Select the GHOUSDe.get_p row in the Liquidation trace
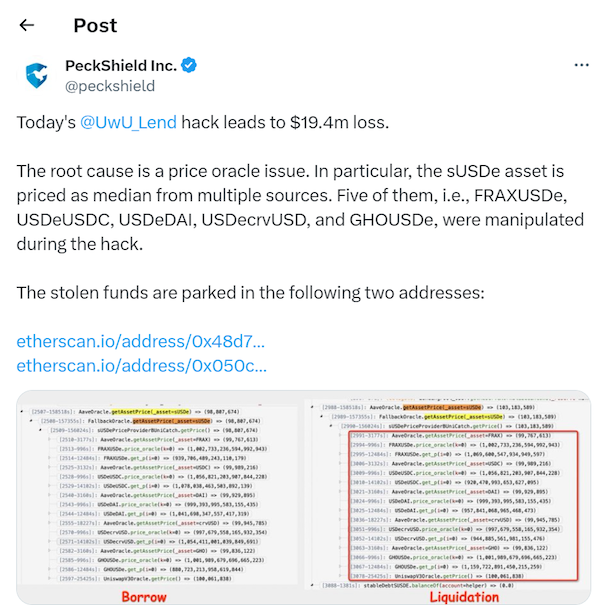 [448, 567]
